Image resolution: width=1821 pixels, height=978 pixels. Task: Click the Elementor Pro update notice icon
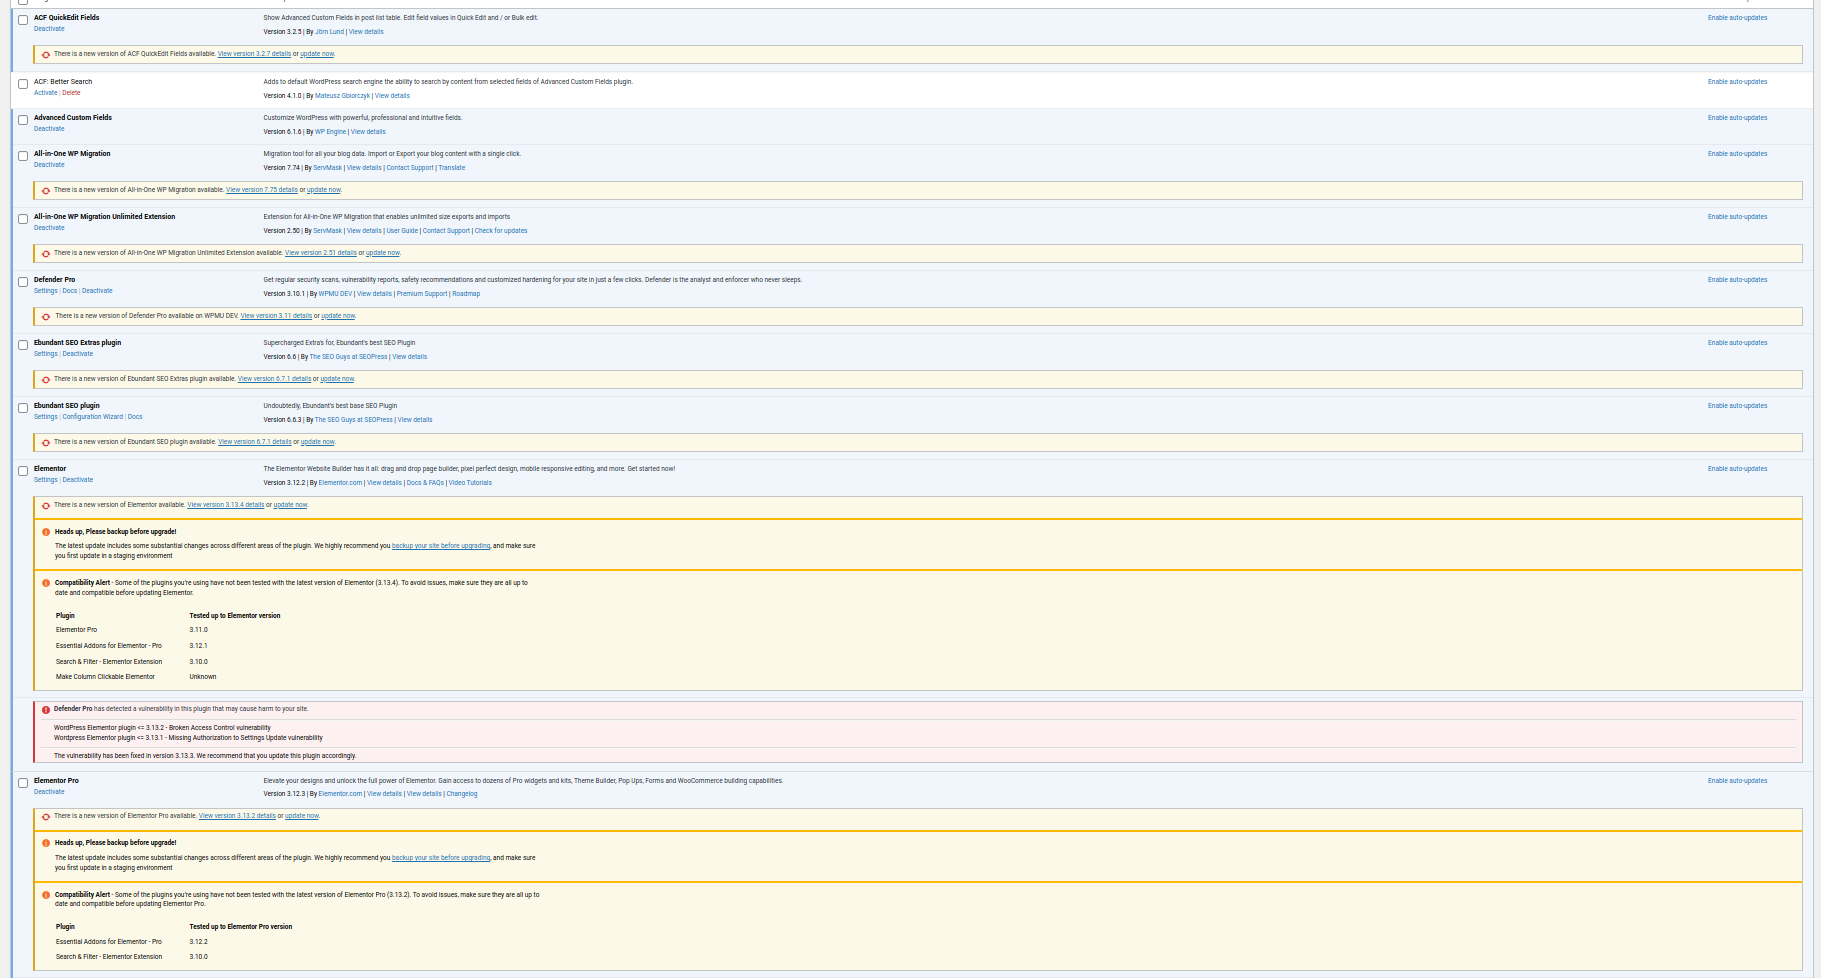pyautogui.click(x=46, y=816)
